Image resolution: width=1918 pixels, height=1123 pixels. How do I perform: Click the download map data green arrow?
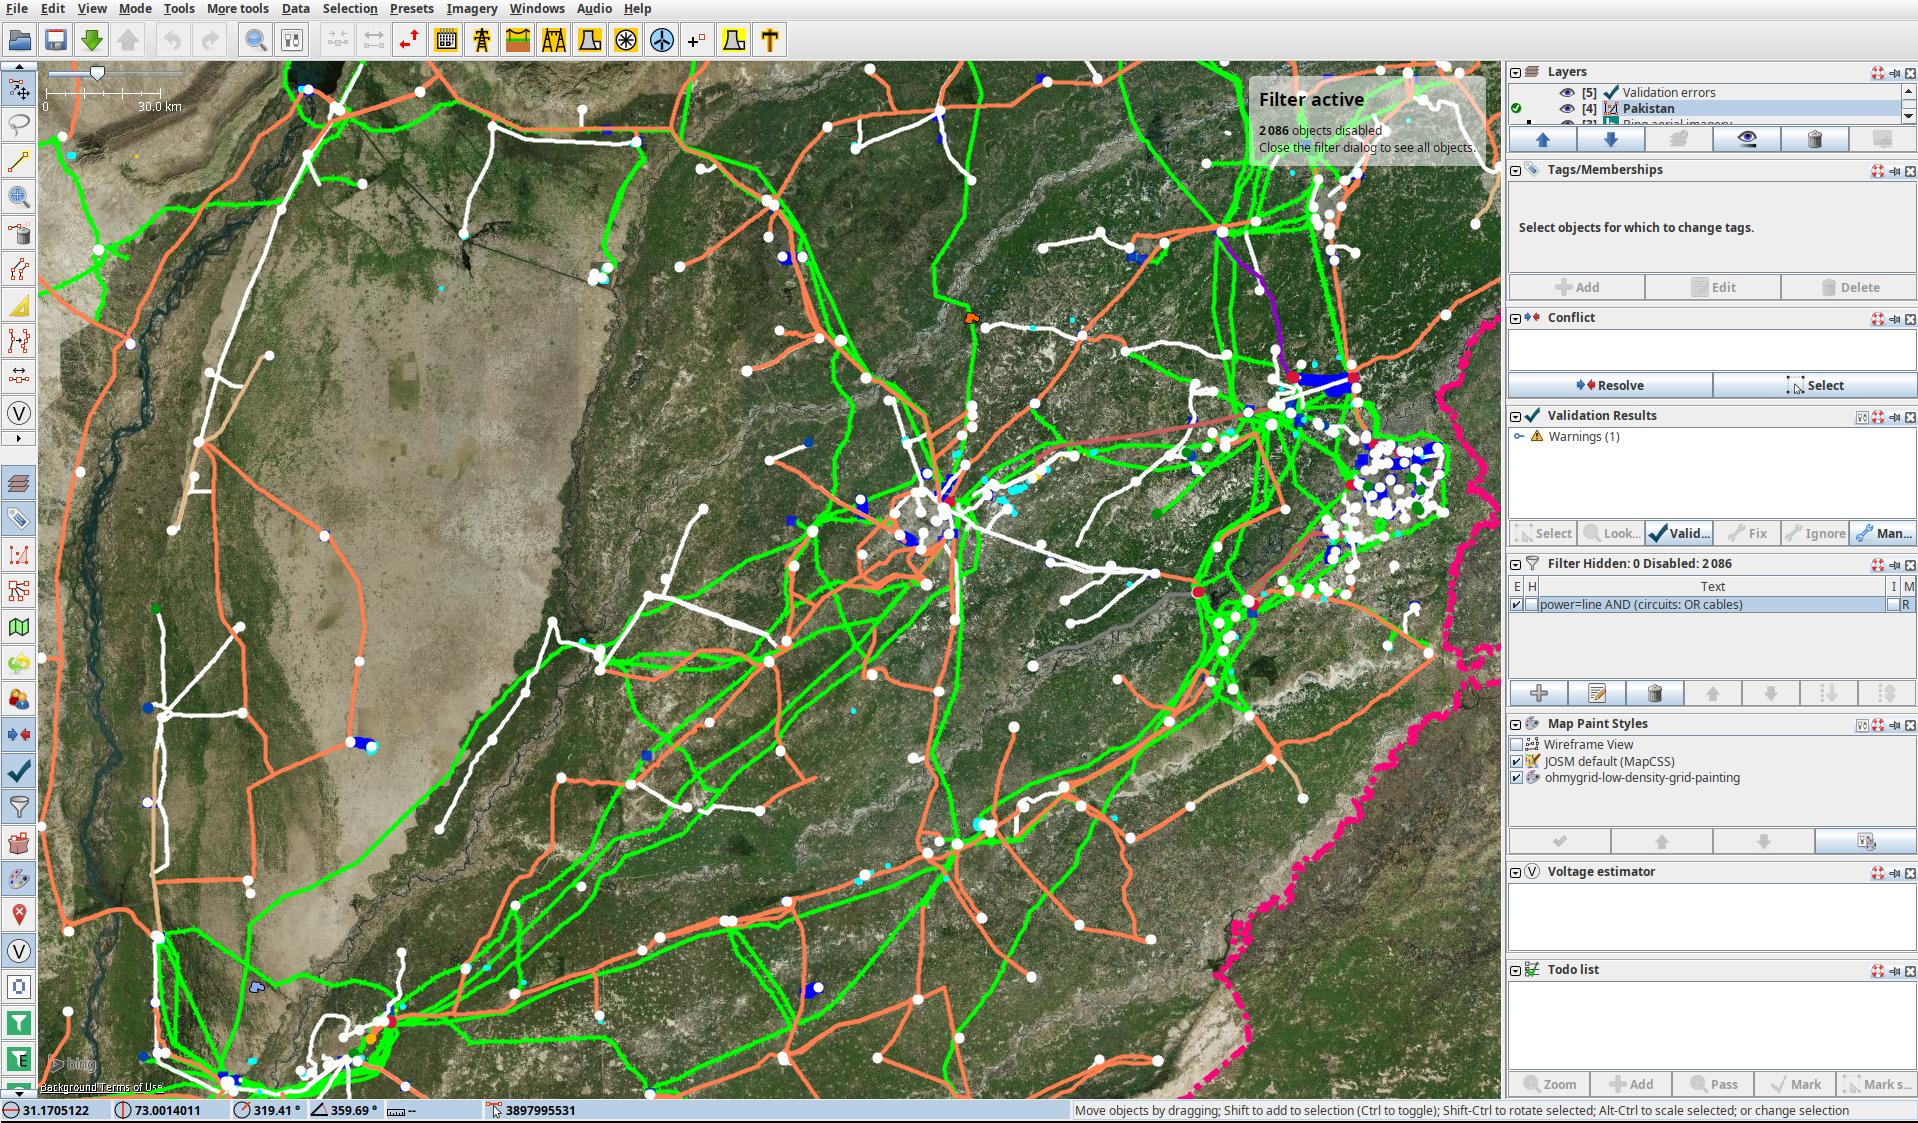point(92,41)
